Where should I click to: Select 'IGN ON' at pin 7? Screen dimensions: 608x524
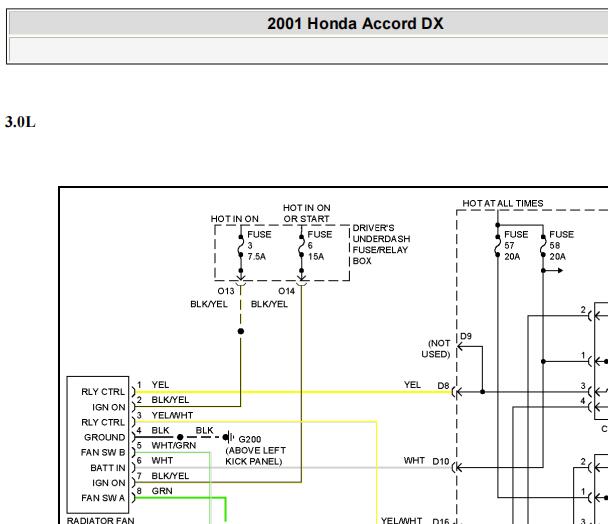click(109, 483)
